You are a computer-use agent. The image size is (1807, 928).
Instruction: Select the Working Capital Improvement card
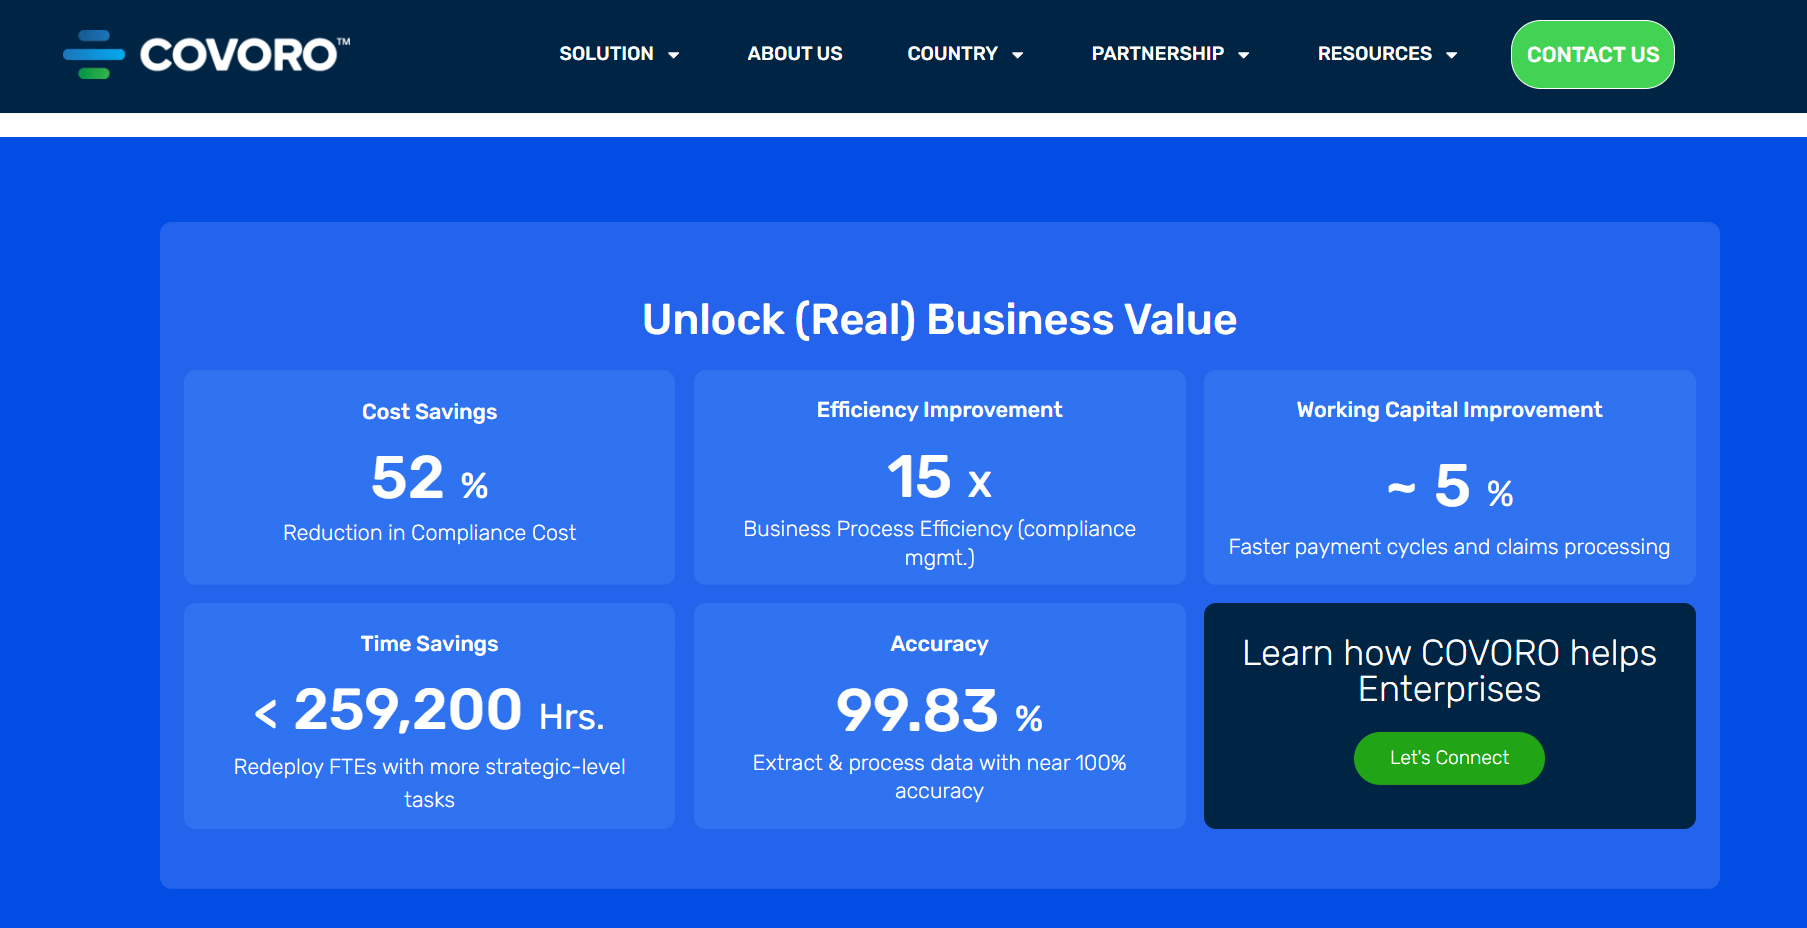(1450, 478)
